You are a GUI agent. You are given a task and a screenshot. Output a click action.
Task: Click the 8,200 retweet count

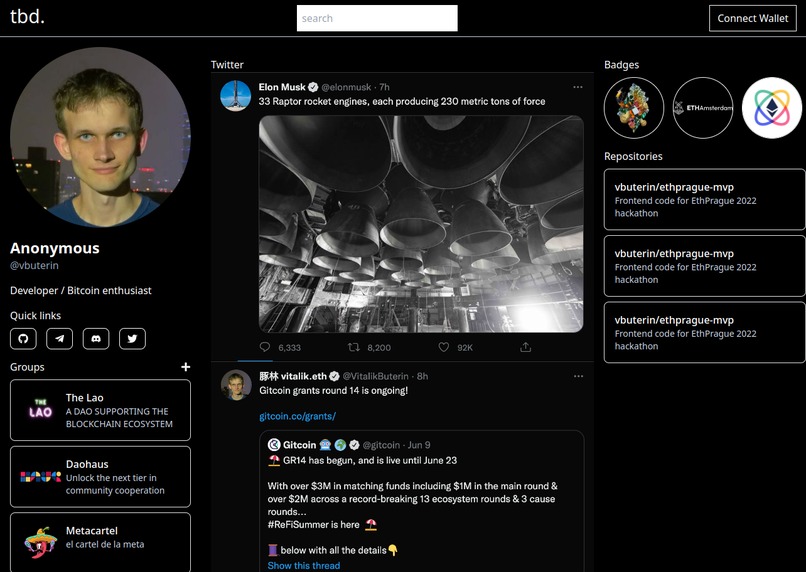coord(379,348)
